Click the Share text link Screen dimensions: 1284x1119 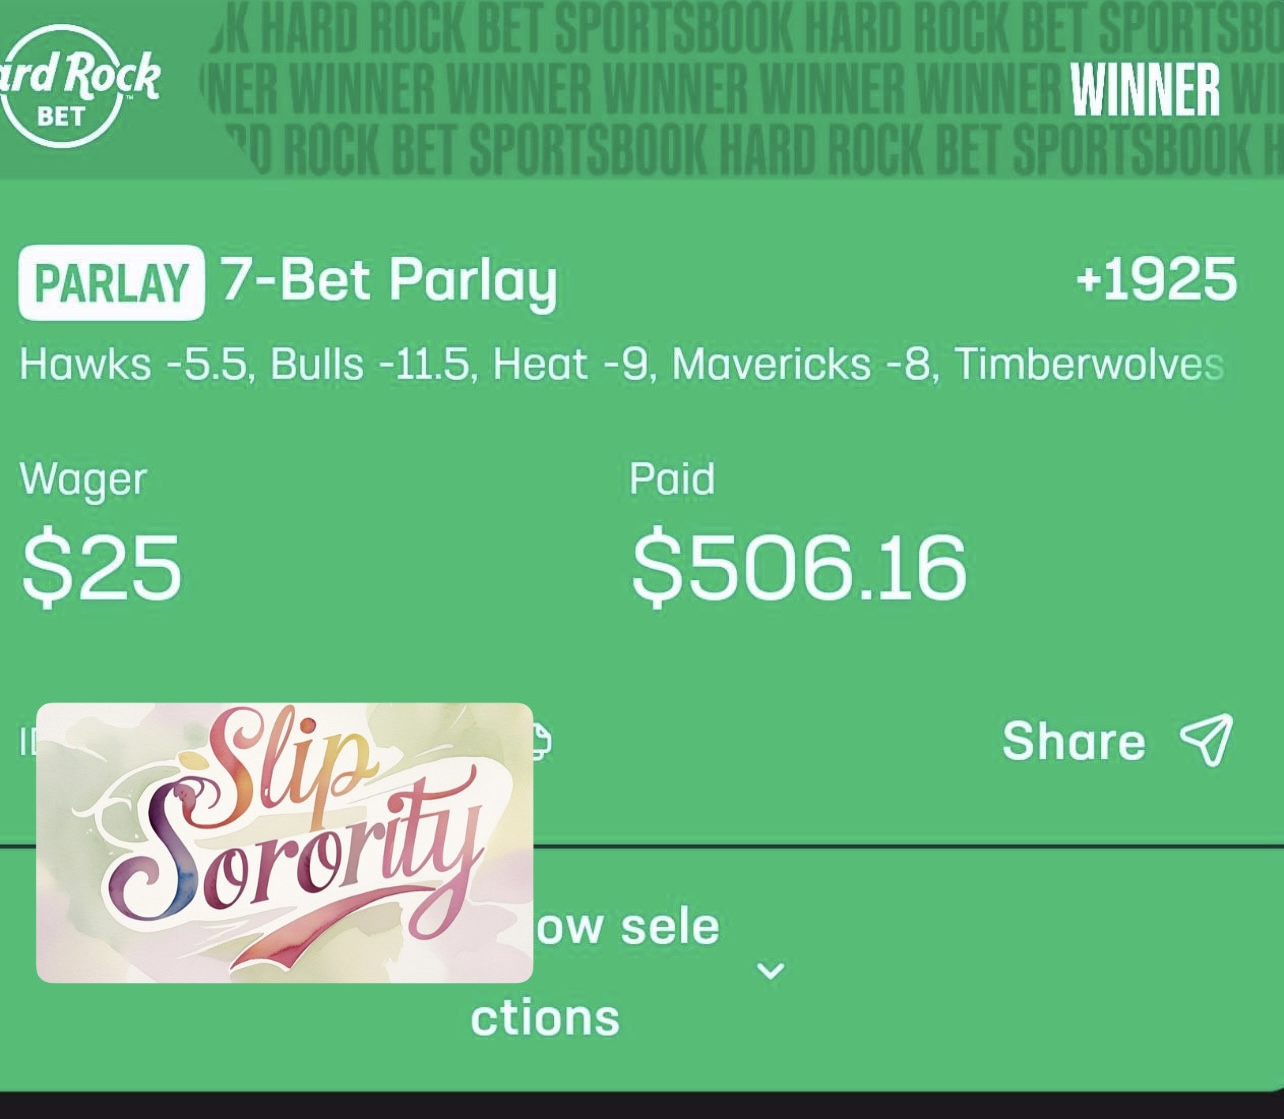pos(1073,741)
